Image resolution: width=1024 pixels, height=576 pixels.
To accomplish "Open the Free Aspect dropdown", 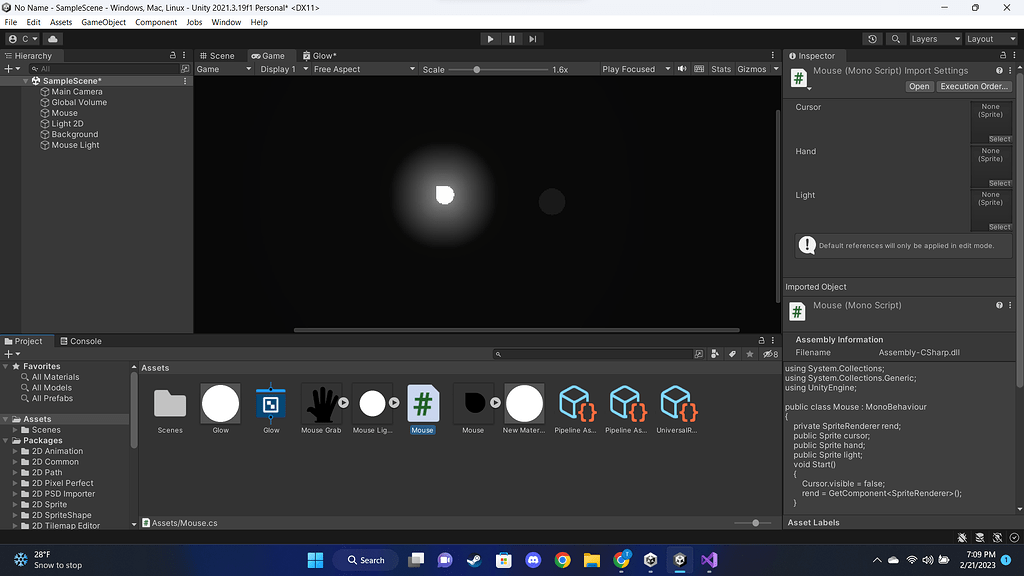I will (362, 69).
